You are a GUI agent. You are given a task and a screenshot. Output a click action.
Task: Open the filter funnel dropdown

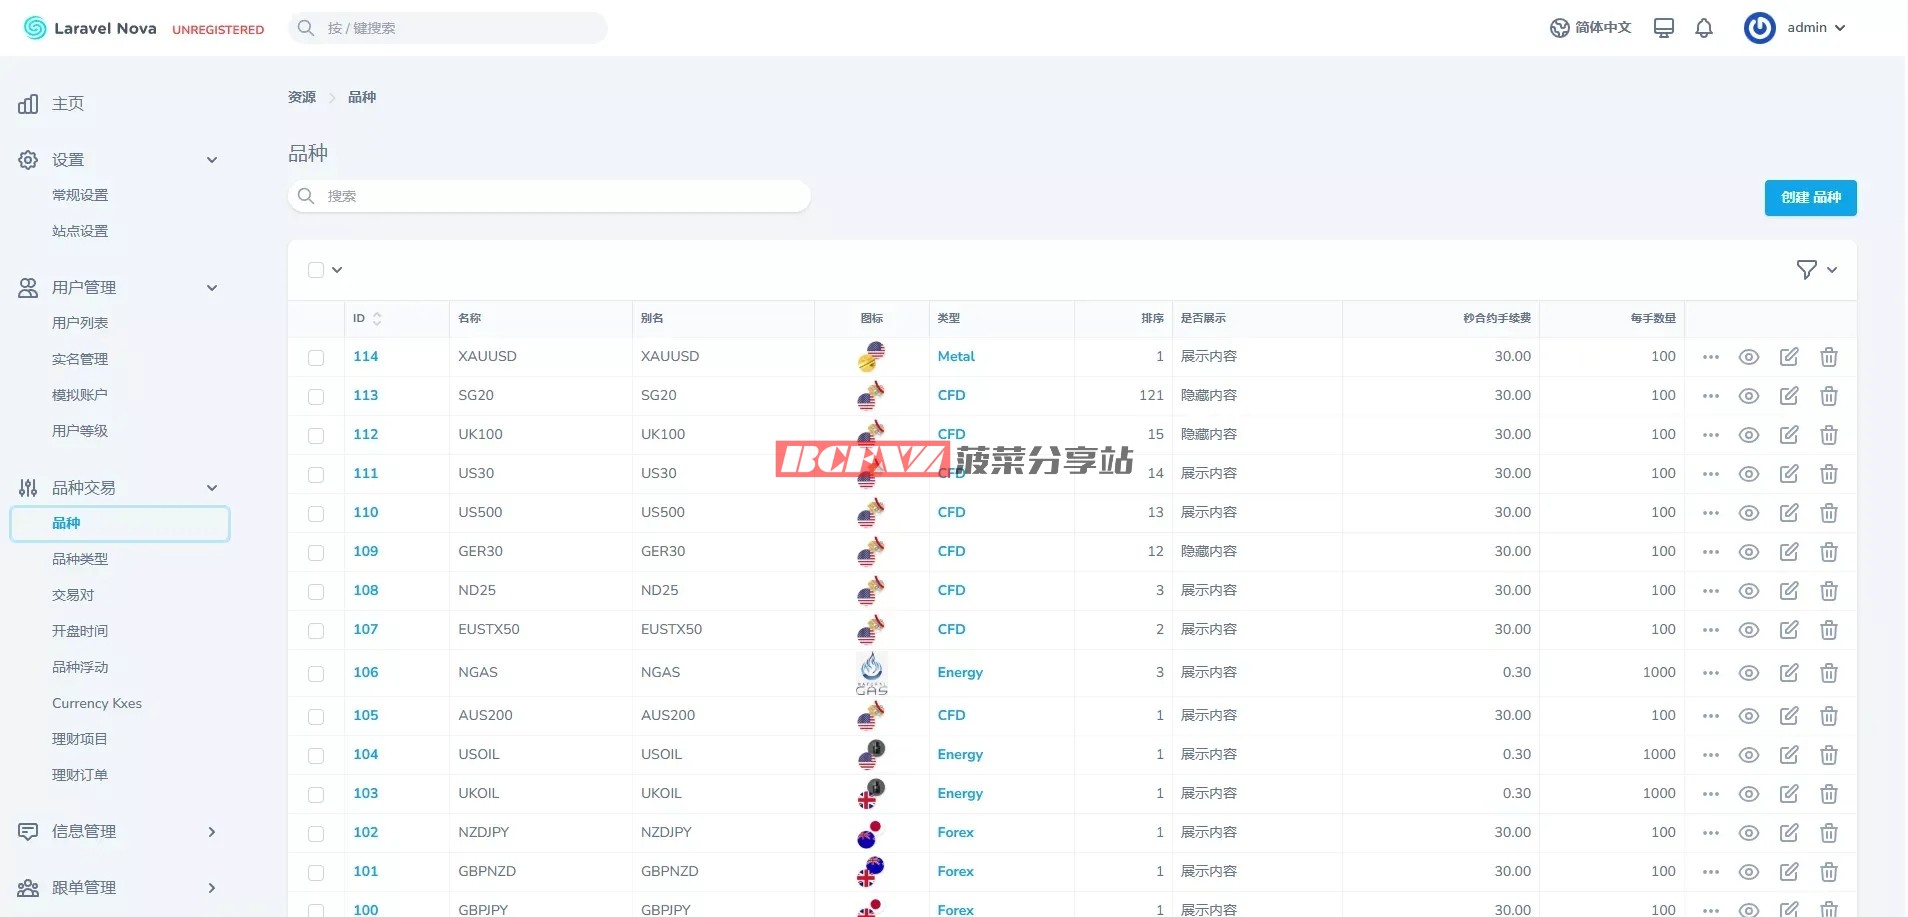coord(1816,270)
